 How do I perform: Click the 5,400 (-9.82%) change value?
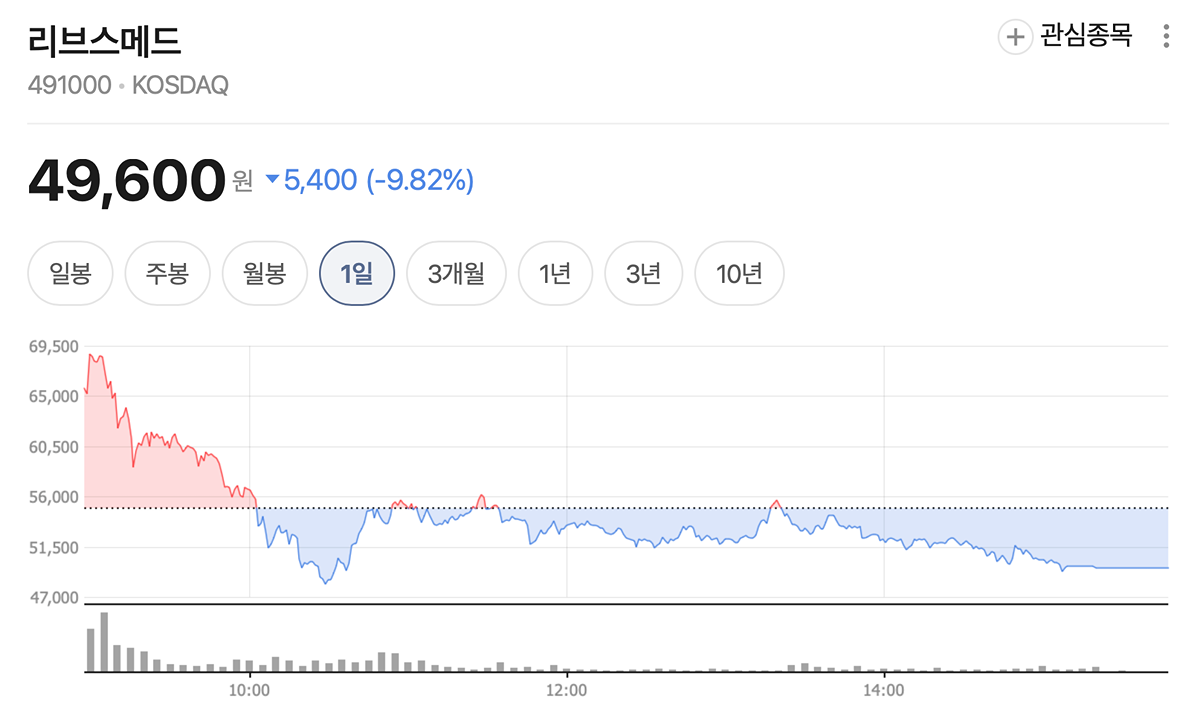(379, 180)
